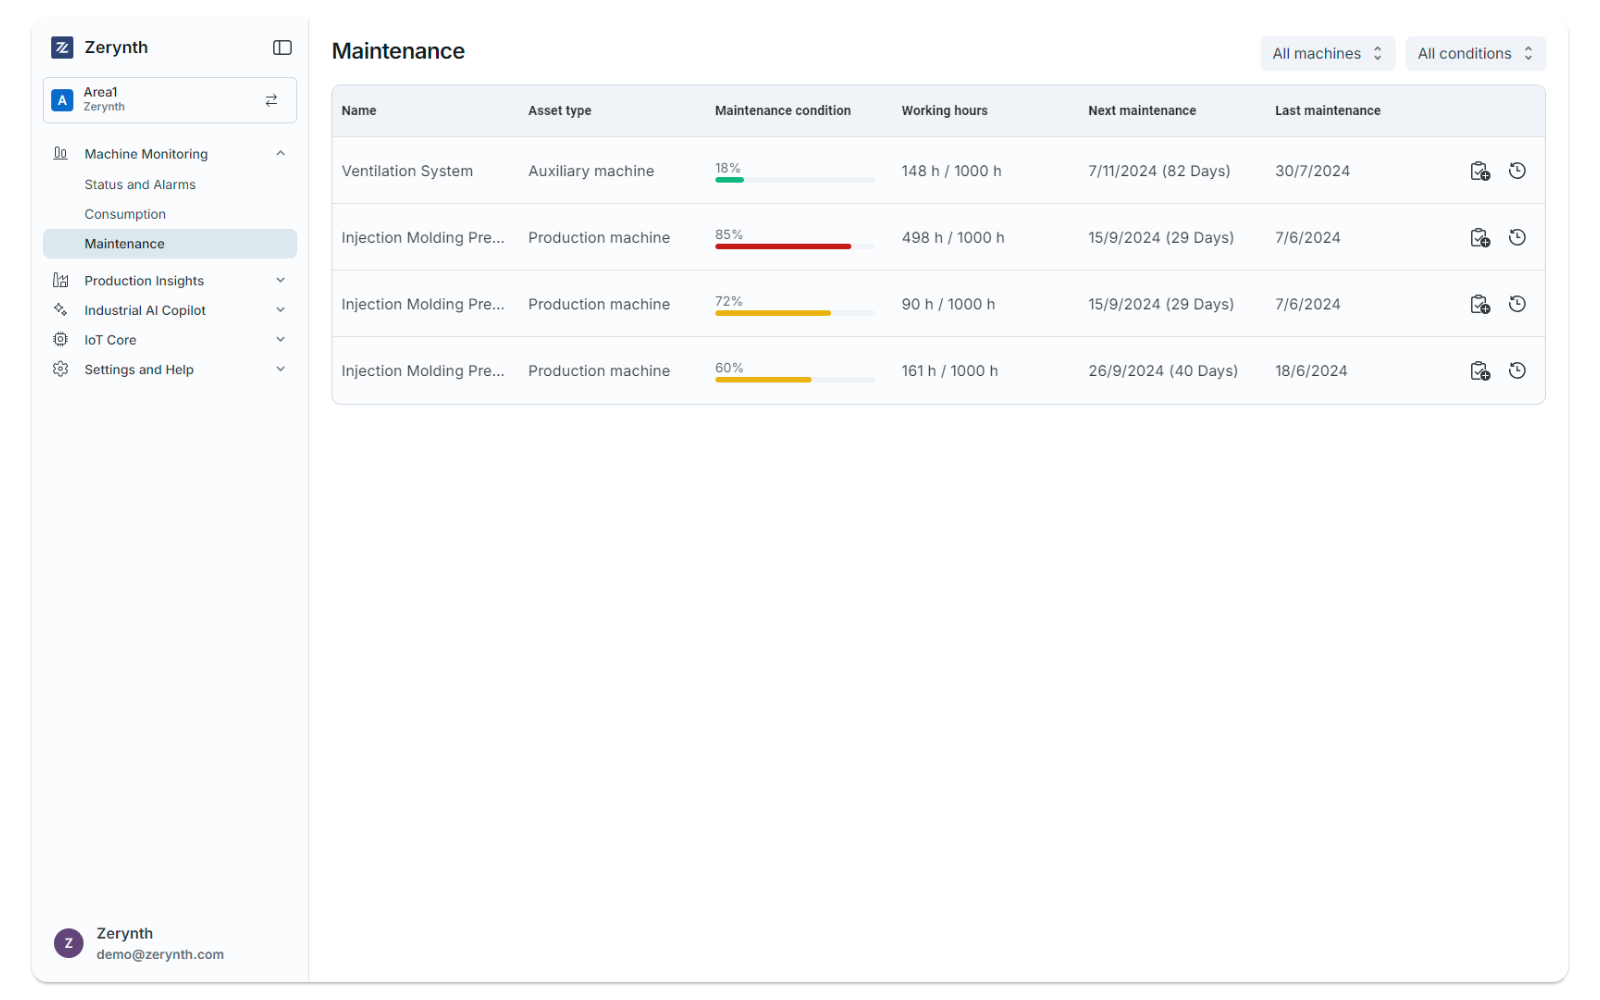Expand the Production Insights chevron
The image size is (1600, 1000).
point(281,280)
